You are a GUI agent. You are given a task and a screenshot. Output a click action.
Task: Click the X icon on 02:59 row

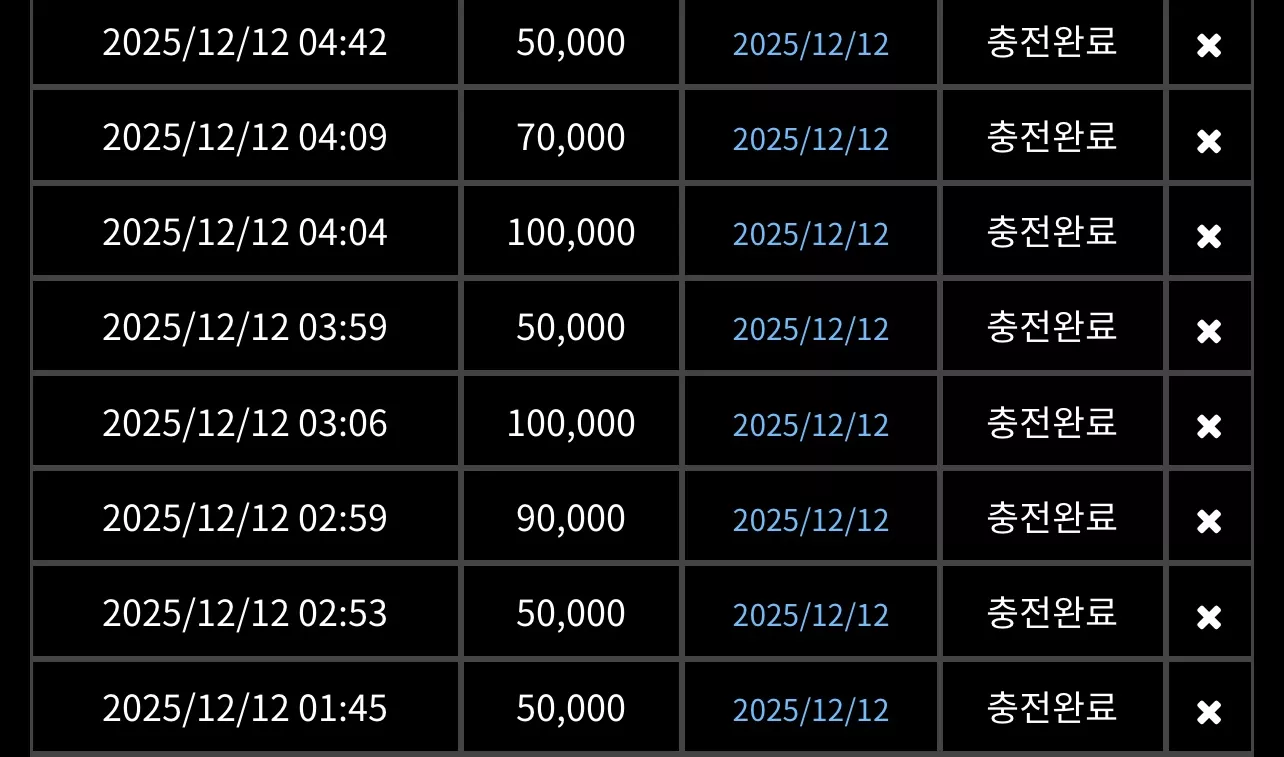(x=1209, y=521)
